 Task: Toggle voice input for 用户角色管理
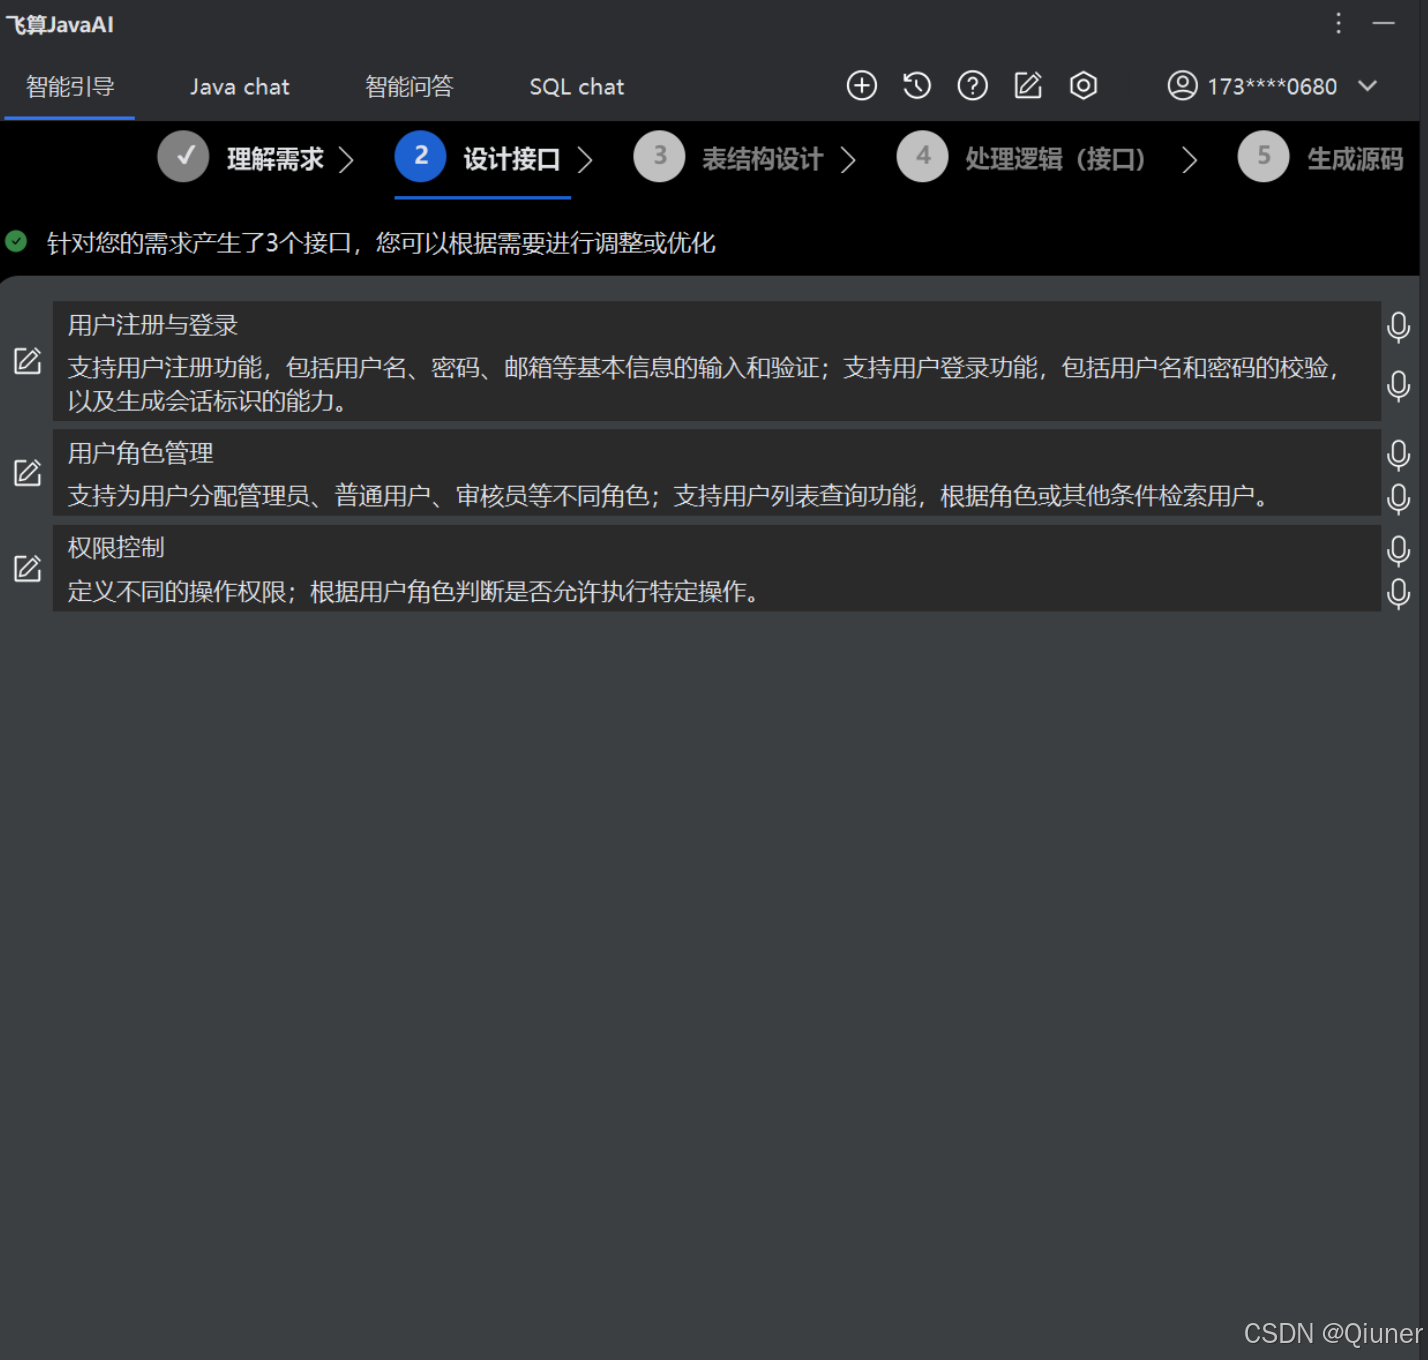point(1398,453)
